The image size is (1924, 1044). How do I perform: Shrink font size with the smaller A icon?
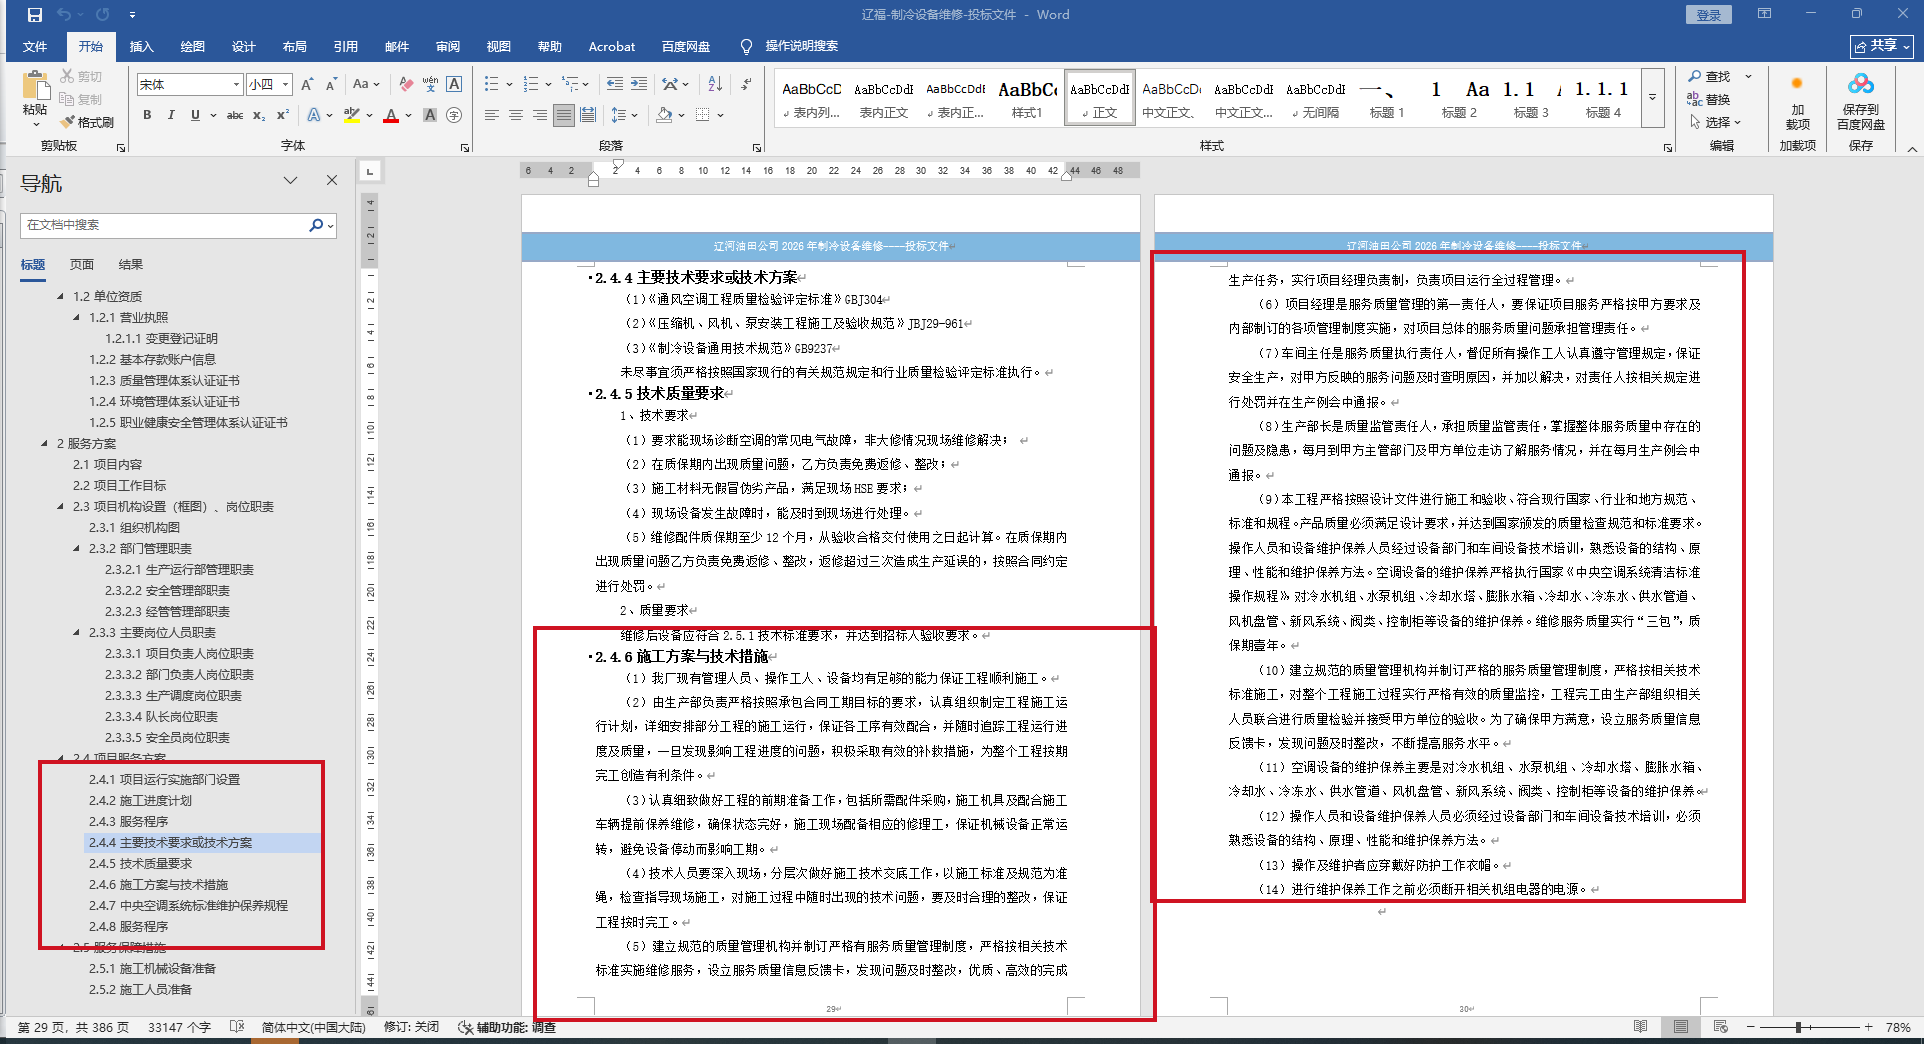pyautogui.click(x=330, y=85)
